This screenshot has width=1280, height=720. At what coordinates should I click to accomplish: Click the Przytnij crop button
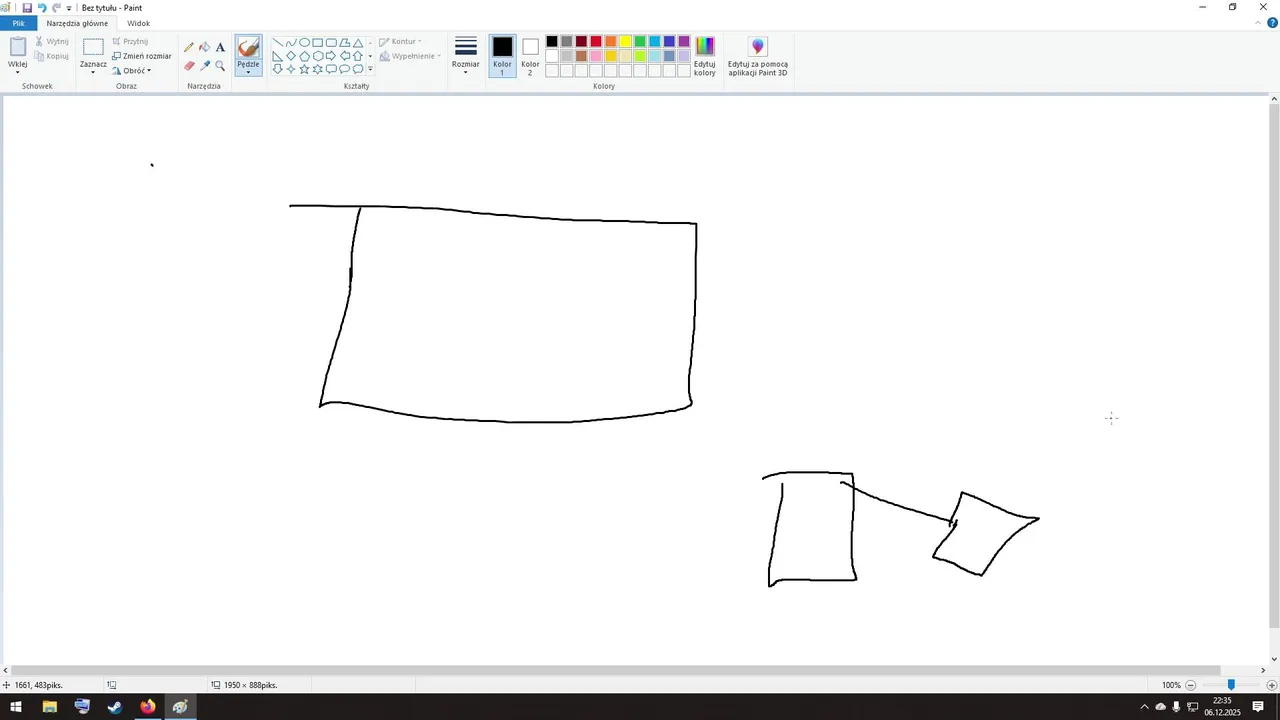[x=130, y=42]
